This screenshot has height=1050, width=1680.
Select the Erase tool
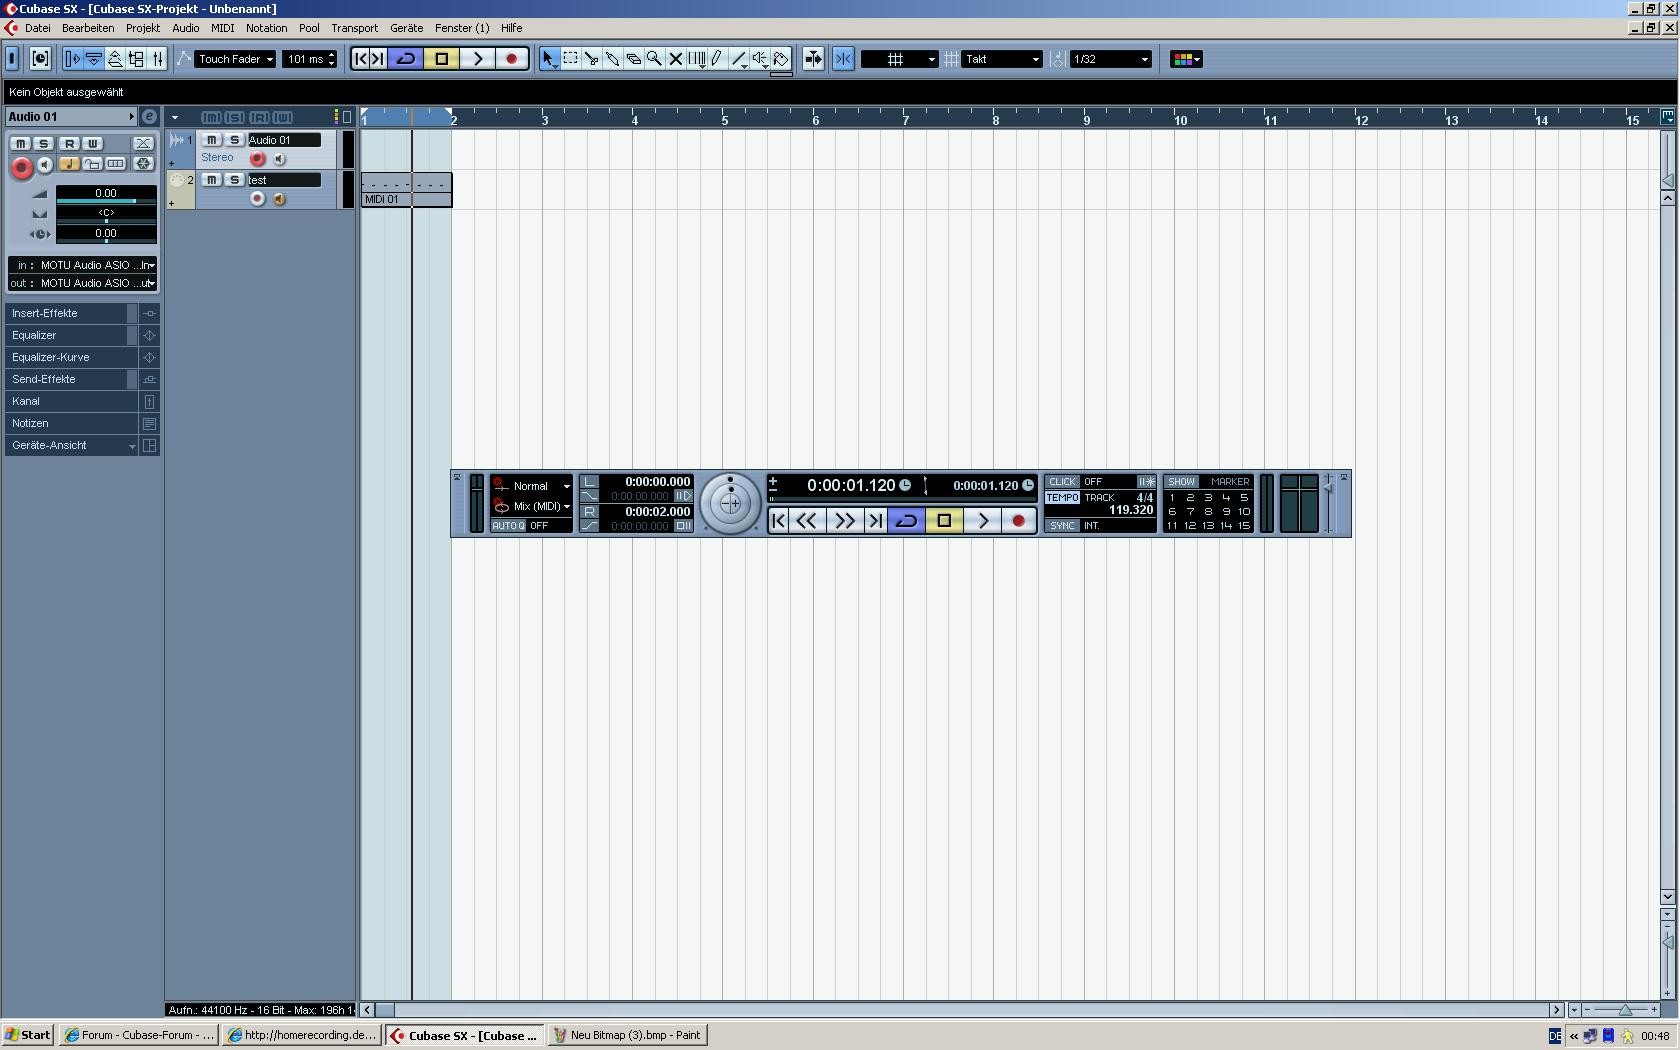[633, 59]
